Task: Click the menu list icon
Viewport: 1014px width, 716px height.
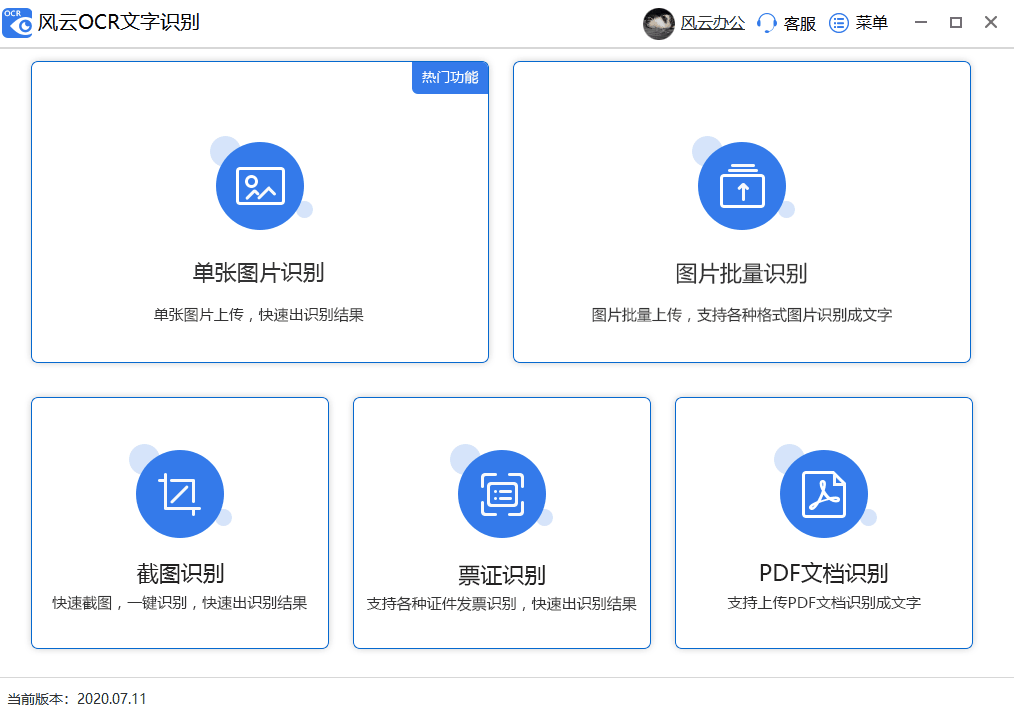Action: (x=839, y=23)
